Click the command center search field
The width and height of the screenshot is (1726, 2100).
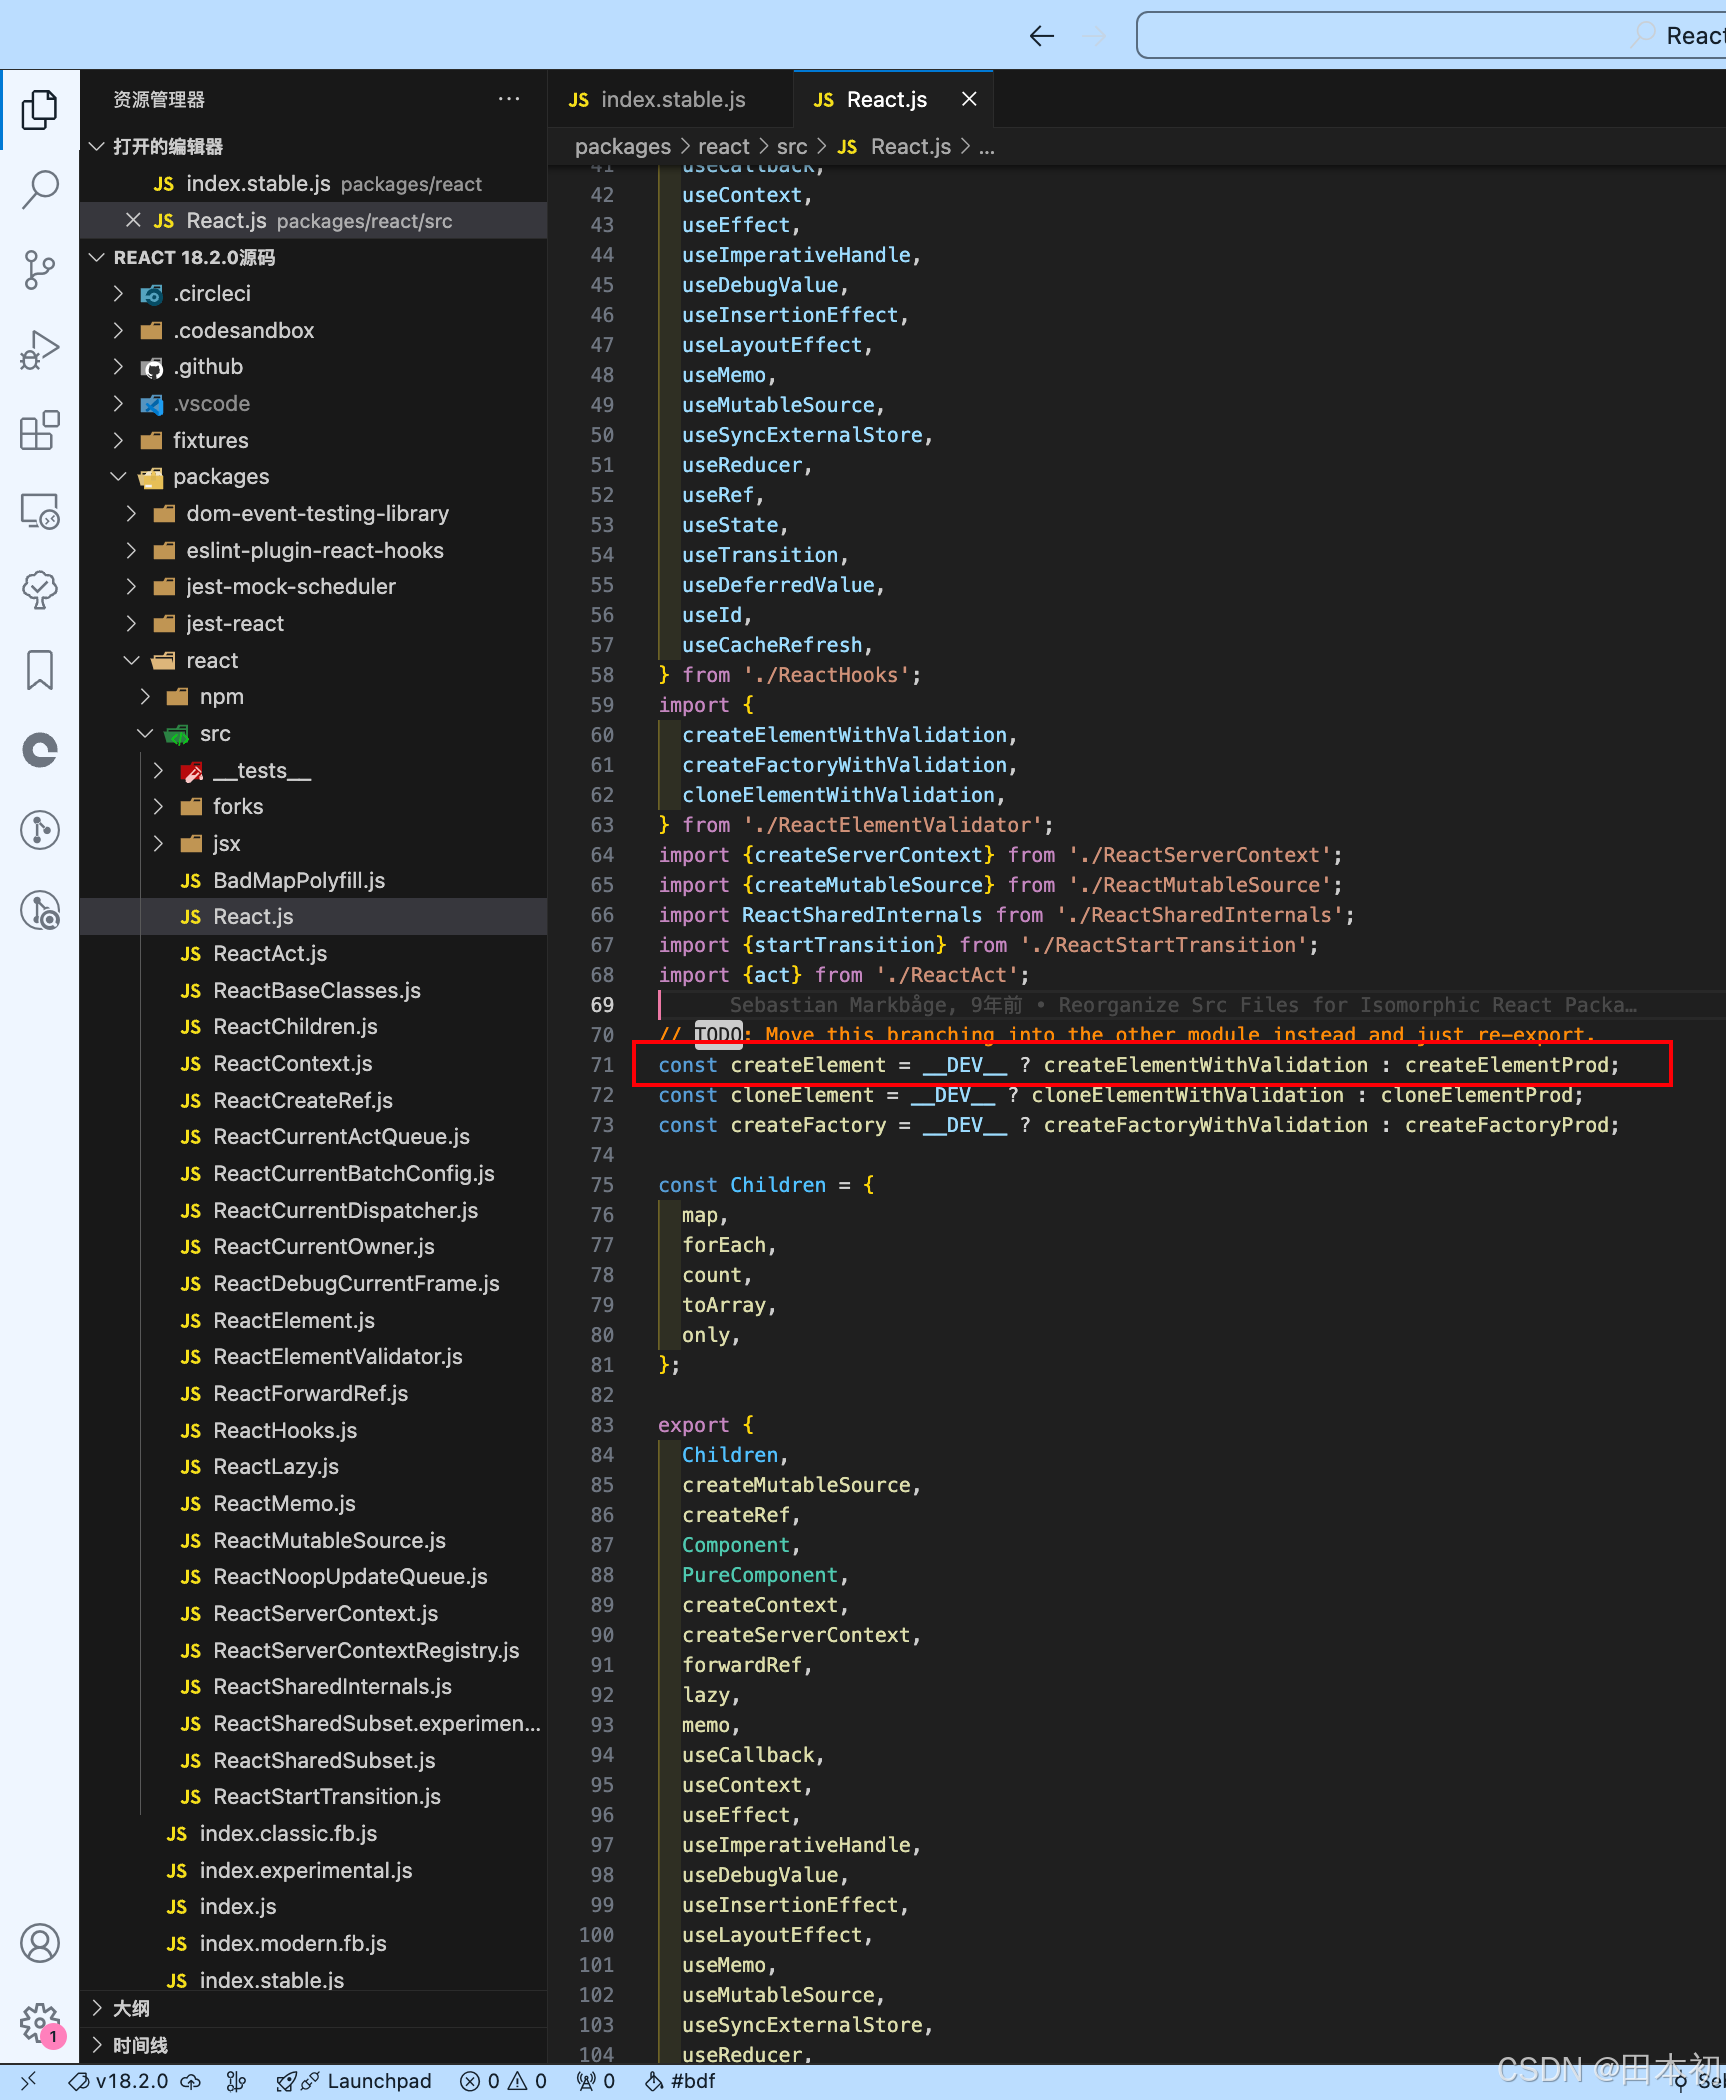[1431, 36]
